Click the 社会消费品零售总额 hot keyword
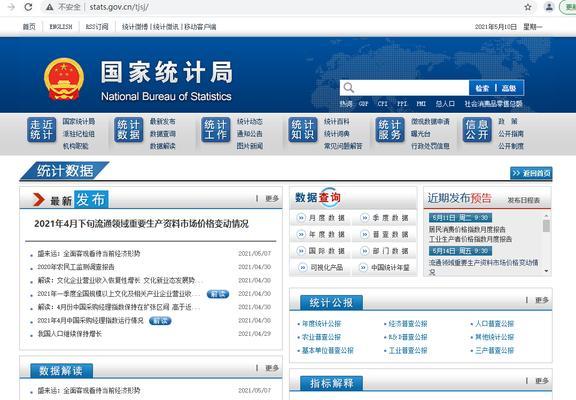Image resolution: width=576 pixels, height=400 pixels. click(493, 104)
